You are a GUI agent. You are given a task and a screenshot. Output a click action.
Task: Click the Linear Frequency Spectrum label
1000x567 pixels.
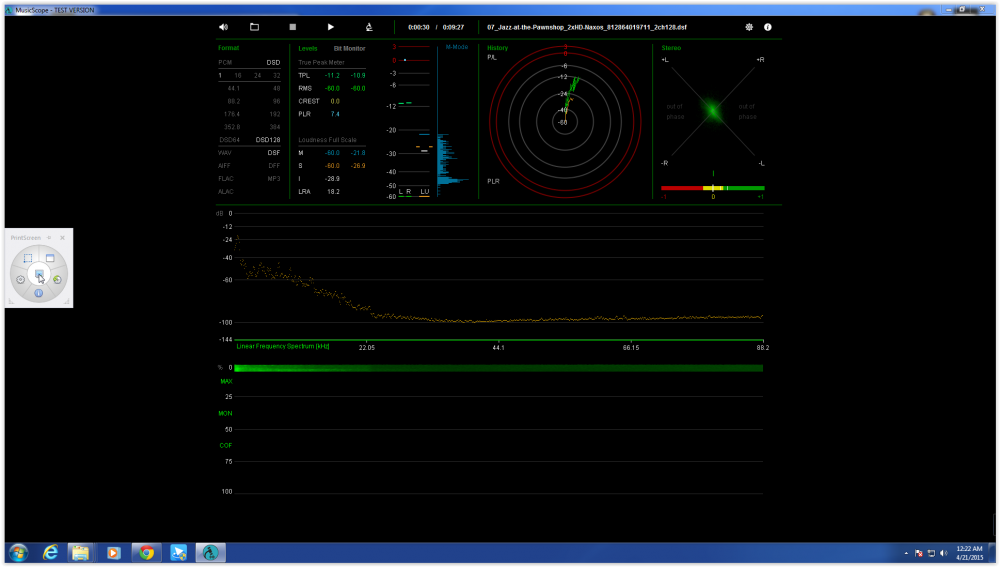pos(283,346)
